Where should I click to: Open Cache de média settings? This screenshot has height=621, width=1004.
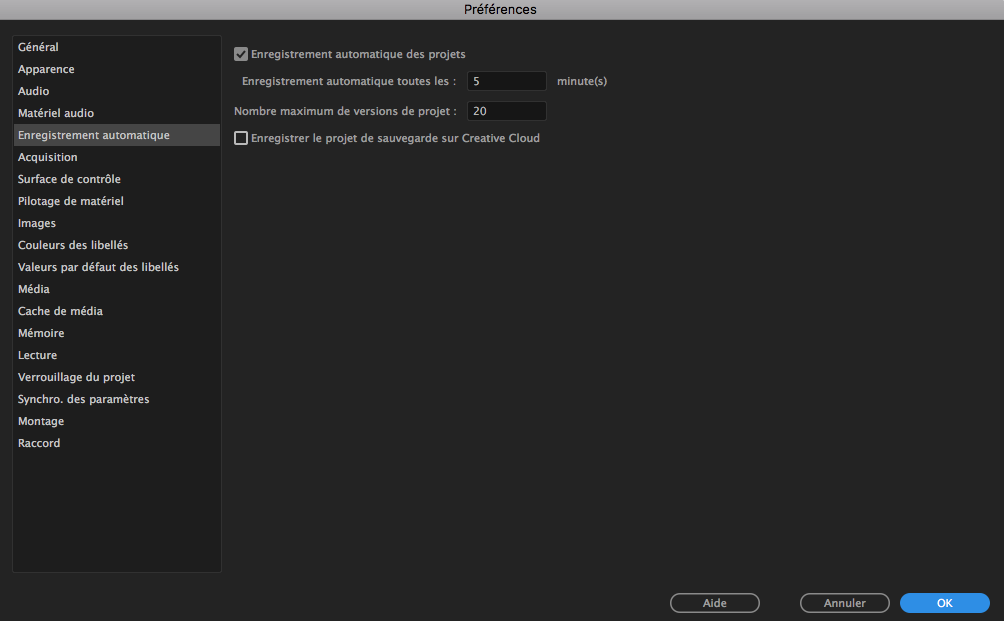pos(117,311)
